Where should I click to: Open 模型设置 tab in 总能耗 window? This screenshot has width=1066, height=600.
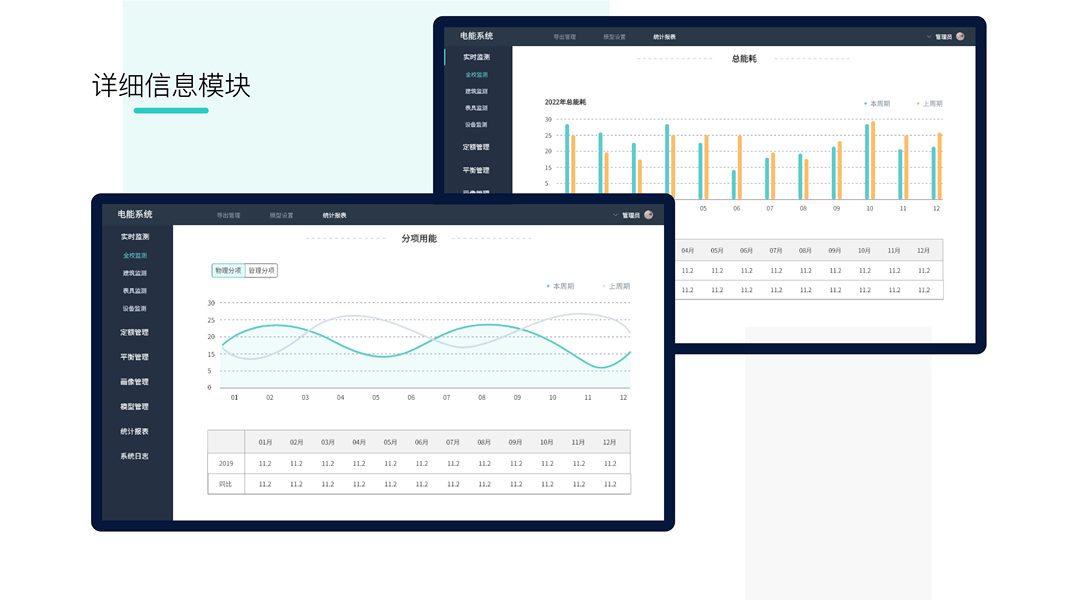click(615, 37)
